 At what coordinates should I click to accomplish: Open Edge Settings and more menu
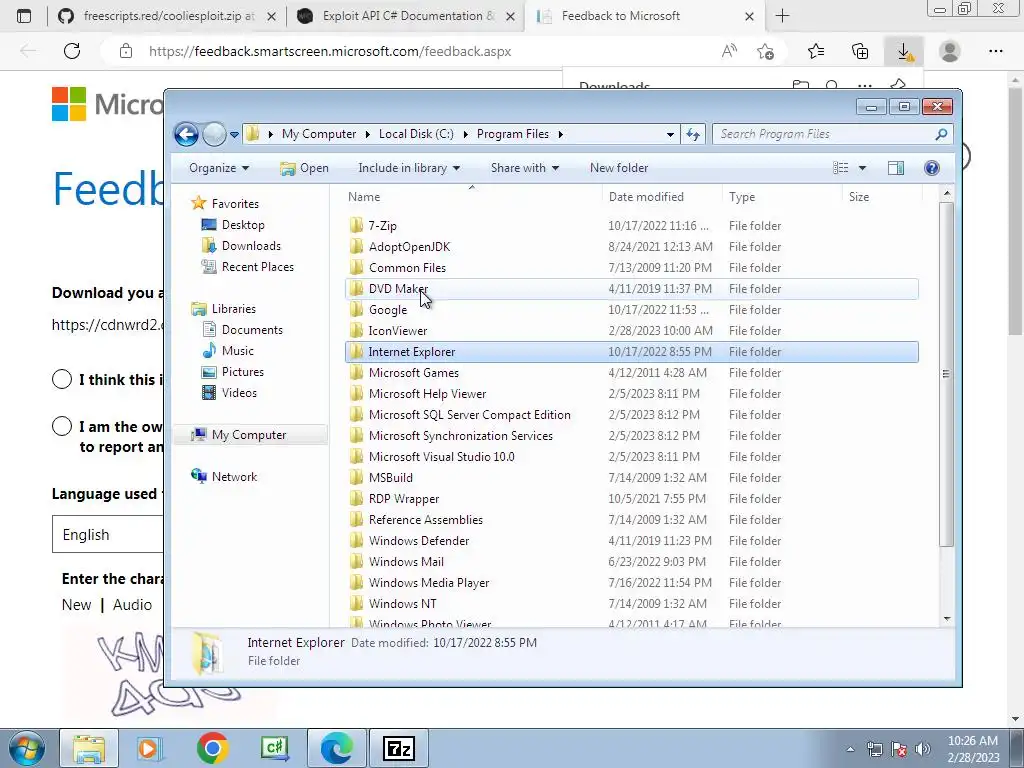point(995,51)
